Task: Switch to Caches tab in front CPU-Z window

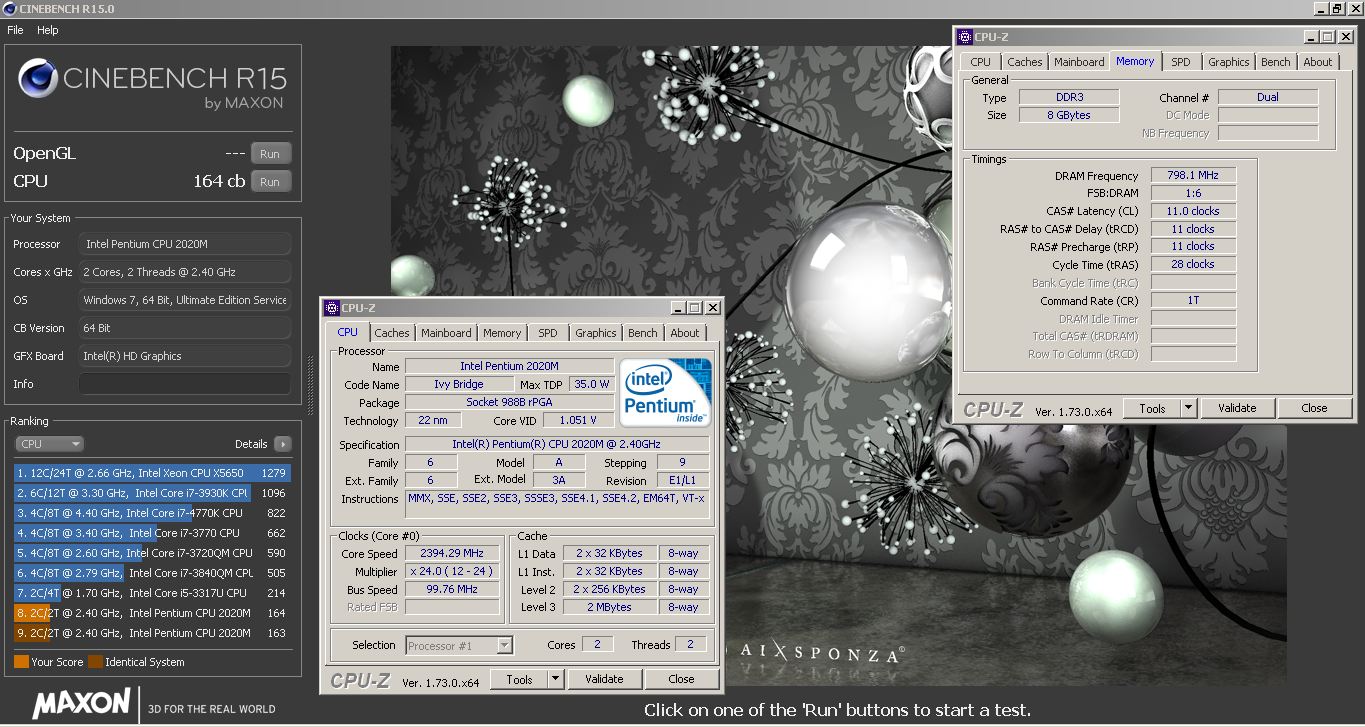Action: coord(391,333)
